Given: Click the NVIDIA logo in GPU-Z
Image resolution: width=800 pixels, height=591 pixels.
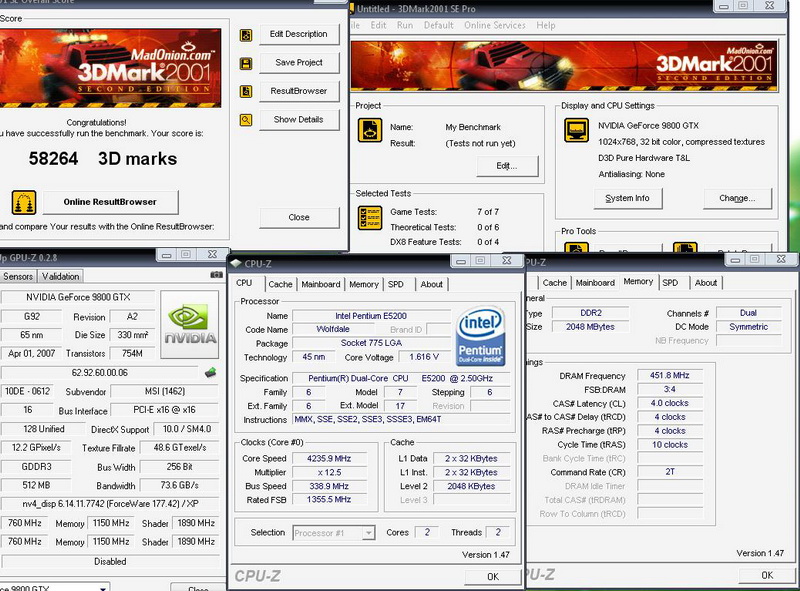Looking at the screenshot, I should coord(190,325).
